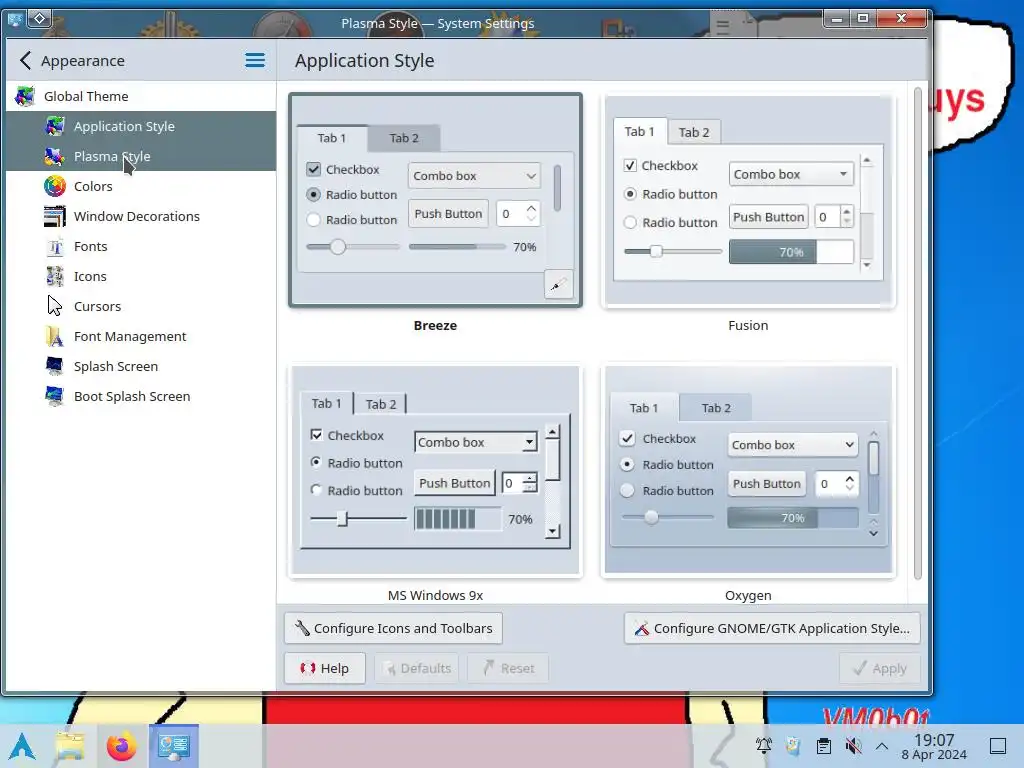Image resolution: width=1024 pixels, height=768 pixels.
Task: Open the Combo box in Breeze preview
Action: (x=474, y=176)
